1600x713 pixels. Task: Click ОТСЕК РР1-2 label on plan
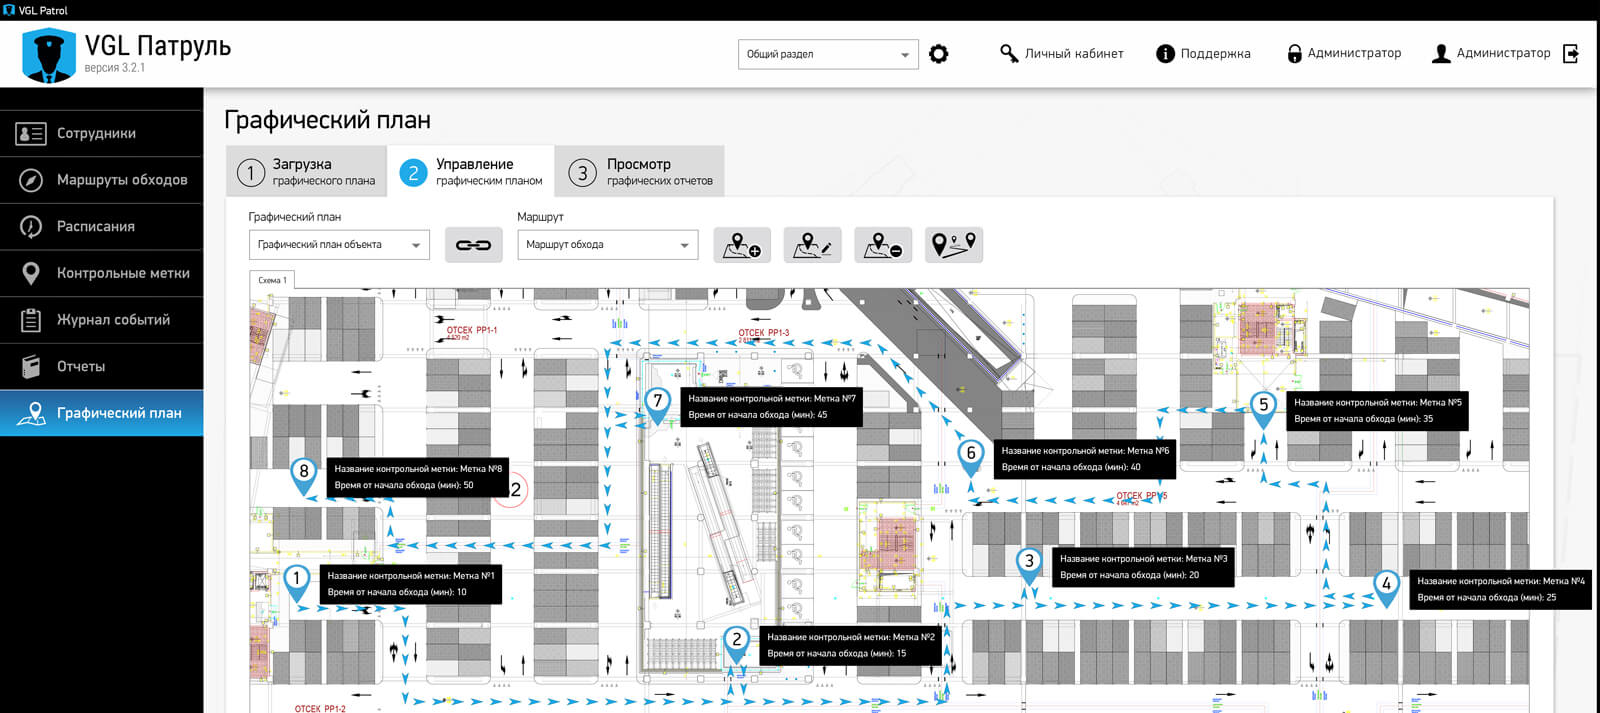320,708
